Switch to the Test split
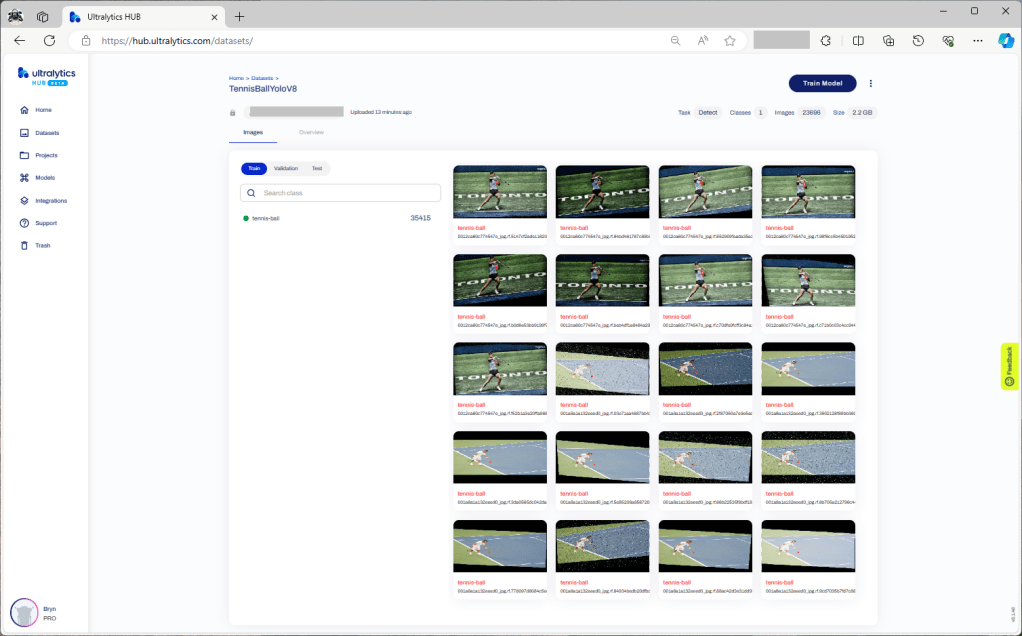This screenshot has height=636, width=1022. pos(316,168)
